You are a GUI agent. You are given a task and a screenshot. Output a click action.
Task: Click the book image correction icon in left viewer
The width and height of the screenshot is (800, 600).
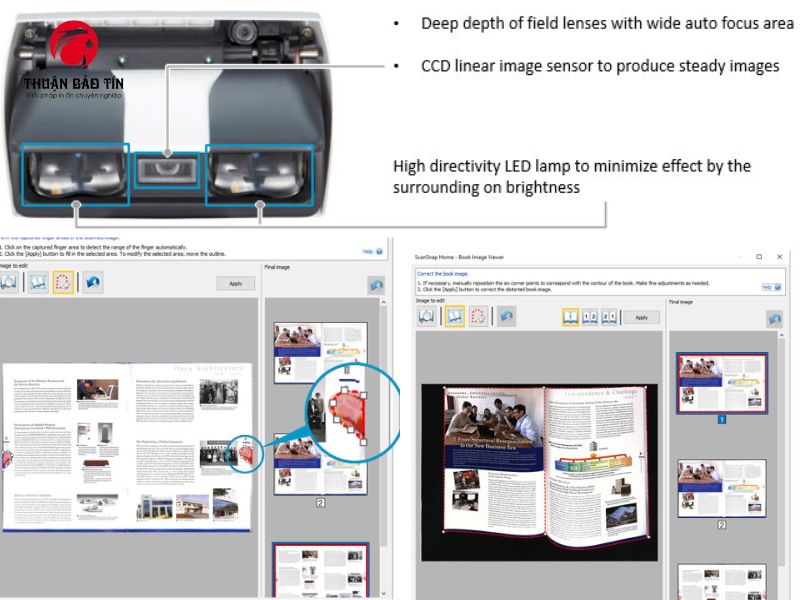click(x=36, y=283)
